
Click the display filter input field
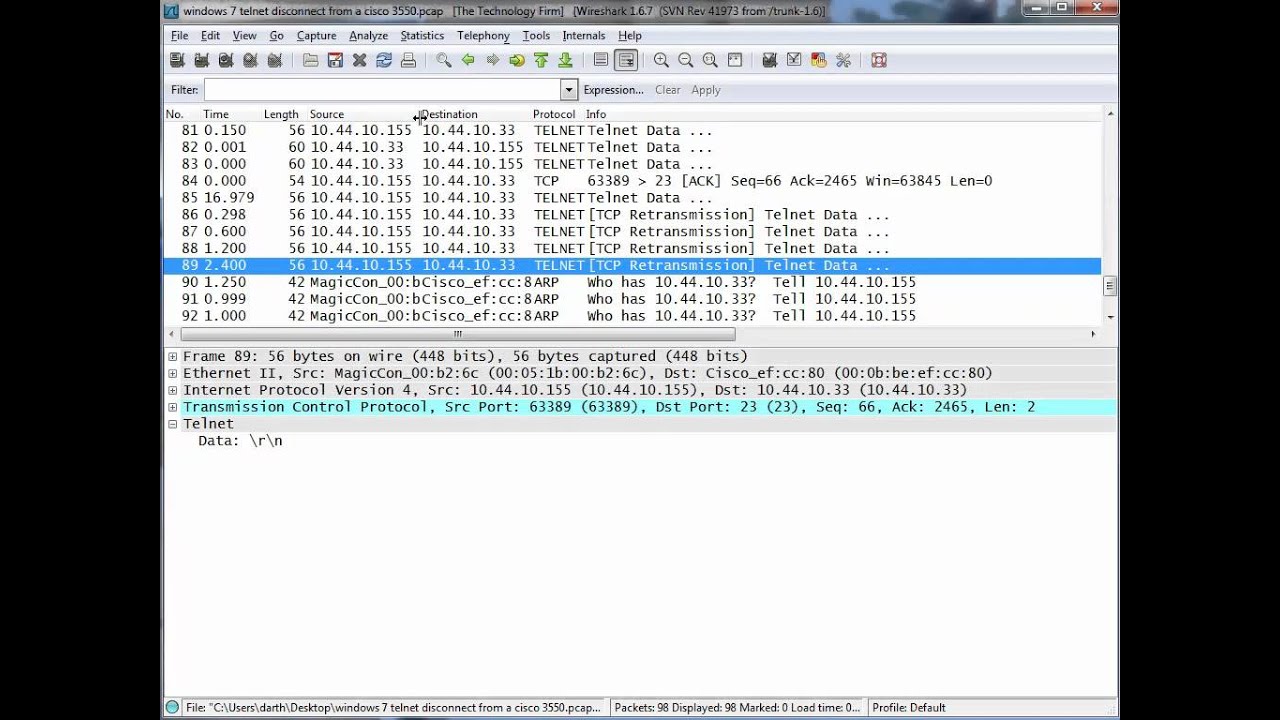[x=382, y=90]
